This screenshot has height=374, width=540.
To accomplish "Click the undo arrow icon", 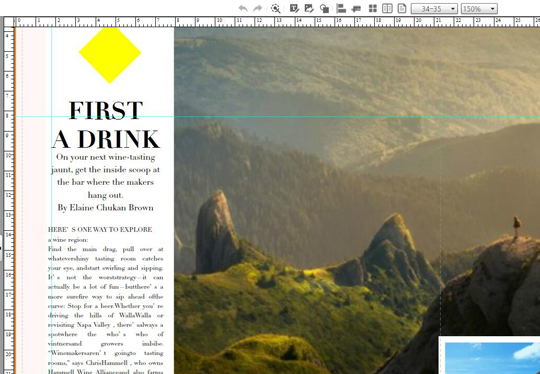I will (243, 8).
